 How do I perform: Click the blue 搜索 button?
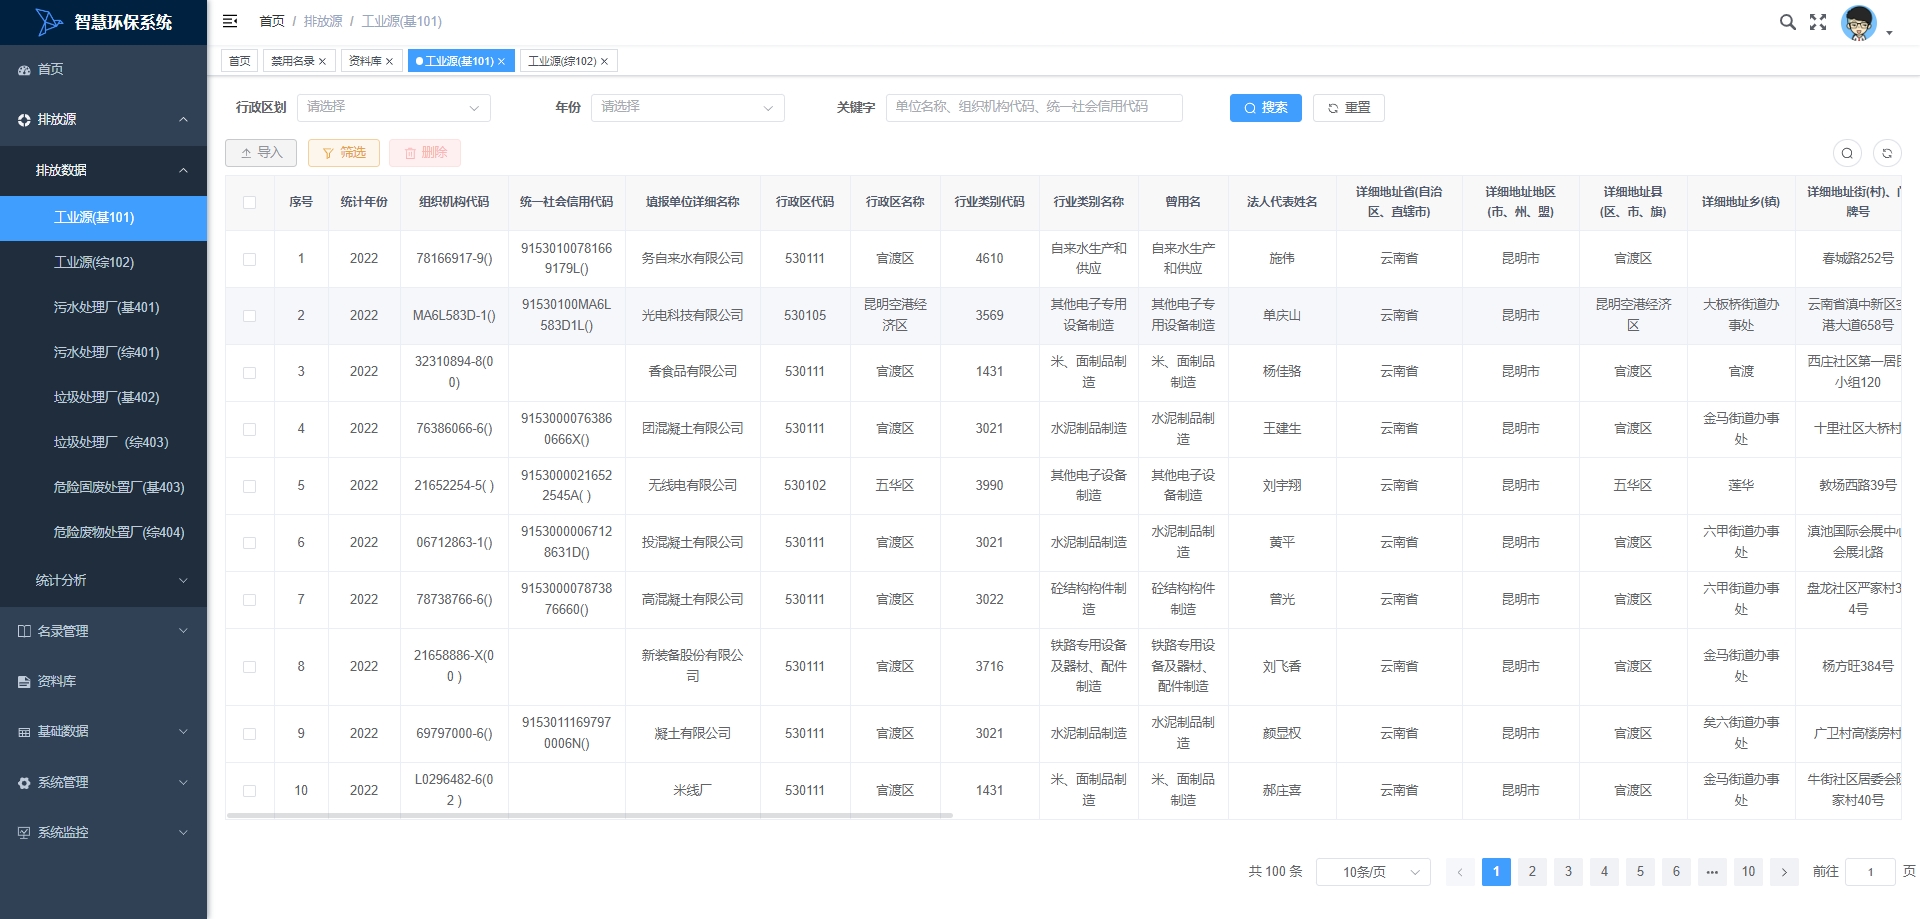[x=1265, y=108]
